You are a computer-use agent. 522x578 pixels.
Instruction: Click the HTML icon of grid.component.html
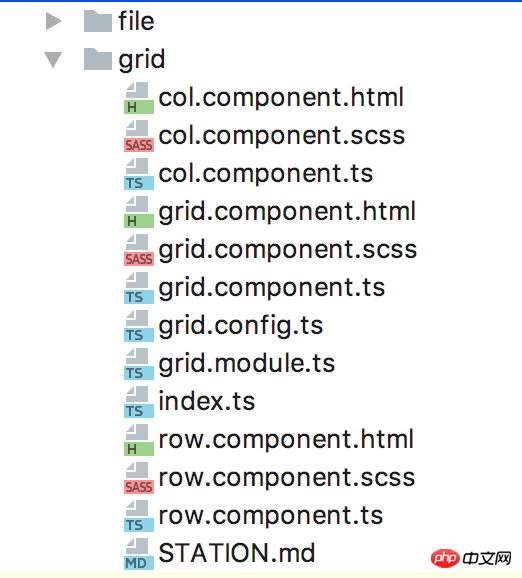[x=139, y=212]
